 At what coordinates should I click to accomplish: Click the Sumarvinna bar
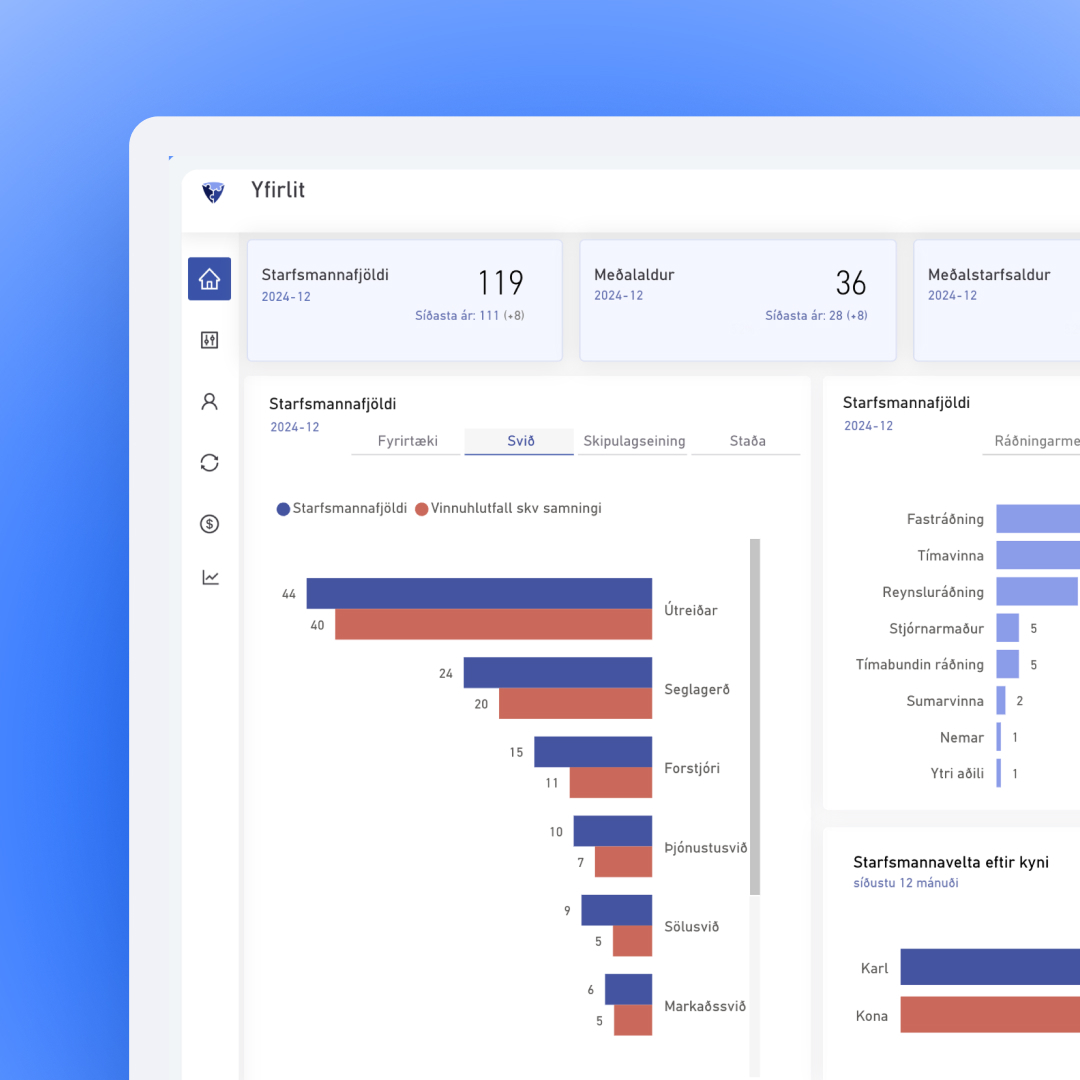click(1001, 700)
